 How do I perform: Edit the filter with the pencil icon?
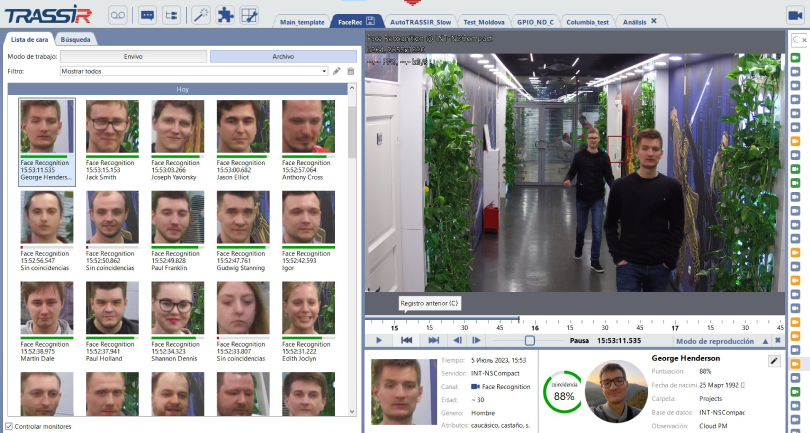pos(337,71)
